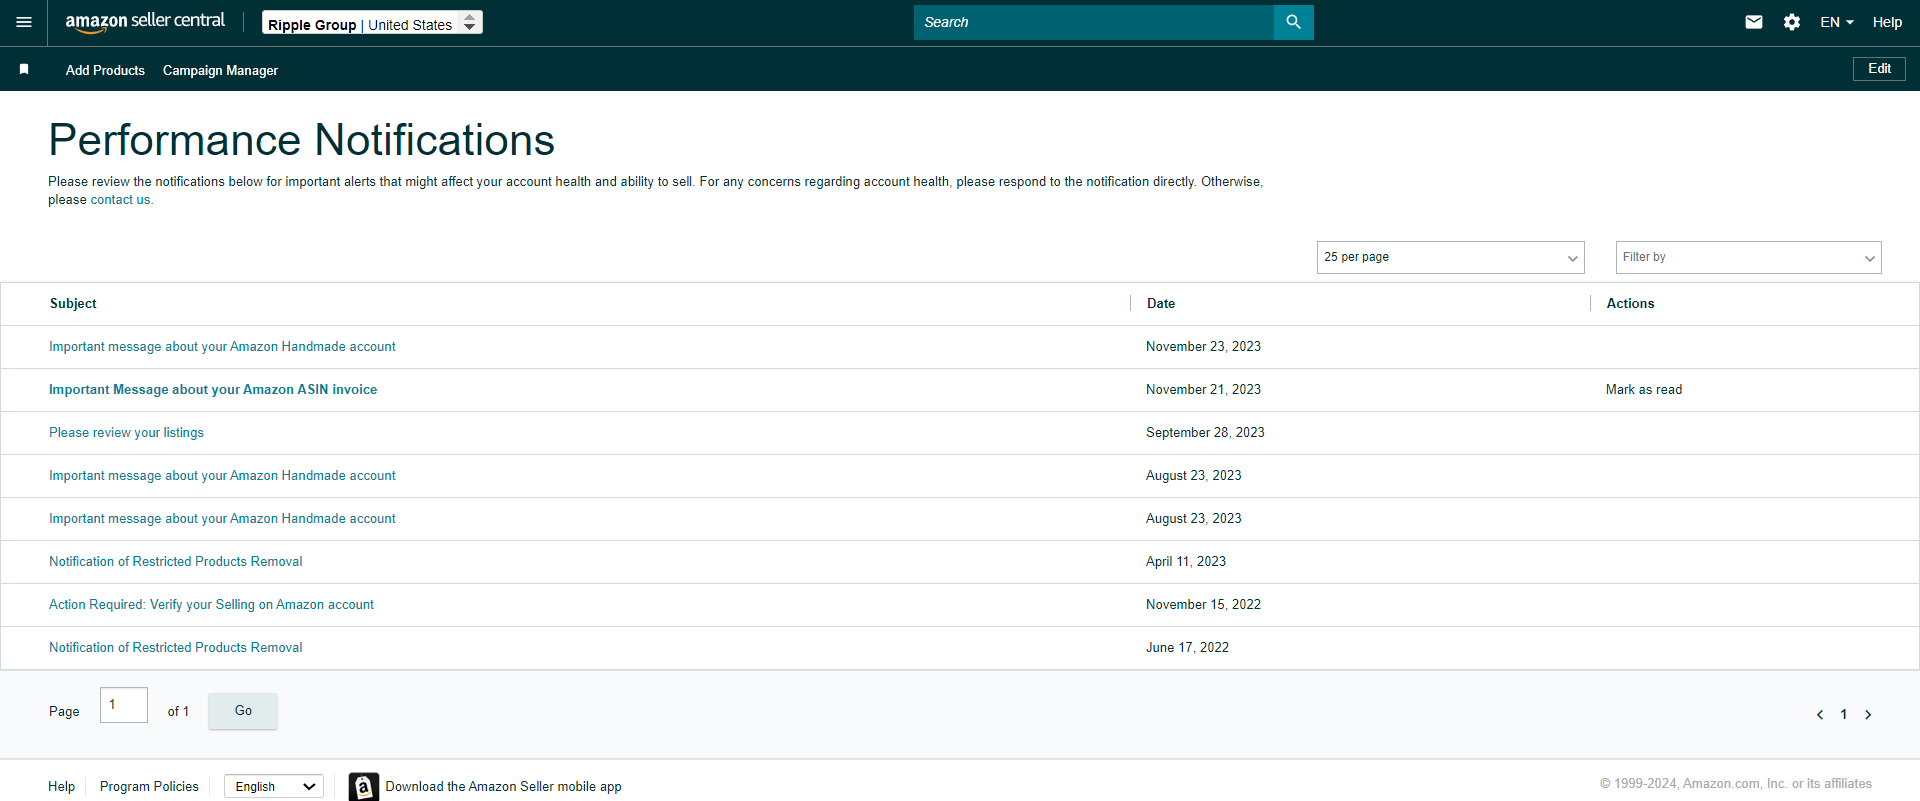The image size is (1920, 801).
Task: Open the settings gear icon
Action: [x=1791, y=22]
